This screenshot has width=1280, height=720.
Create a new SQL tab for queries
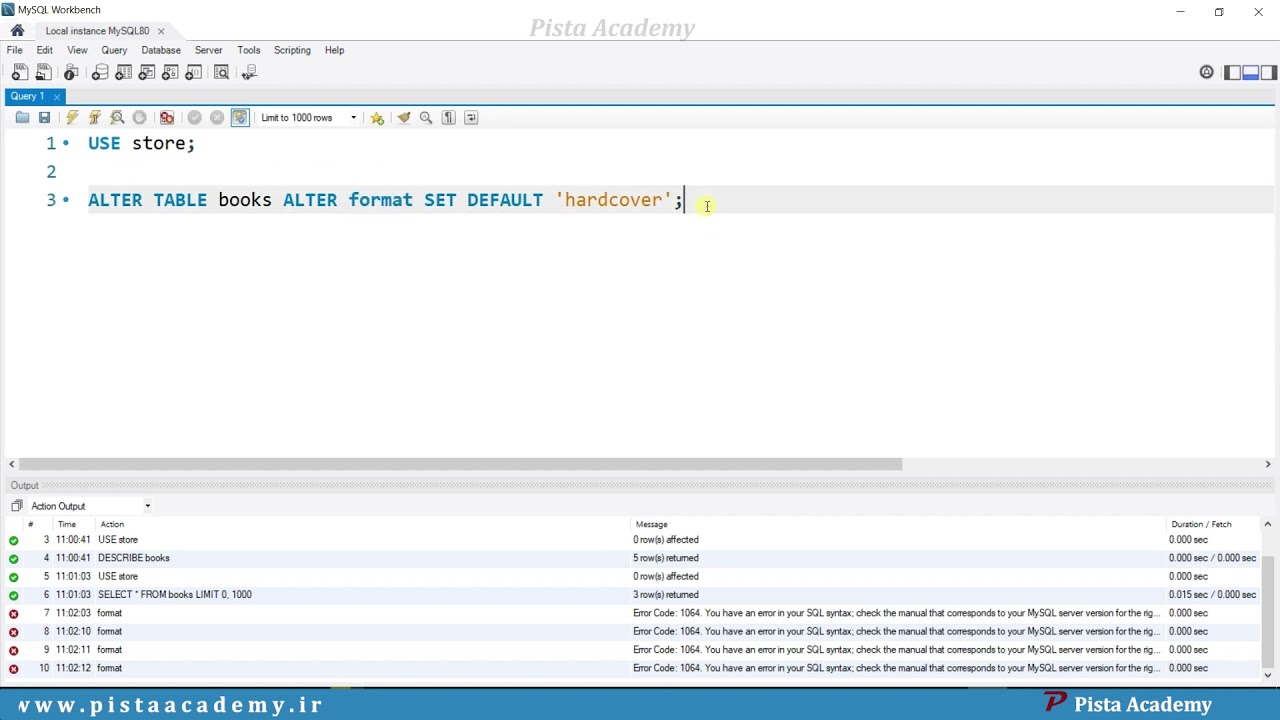20,72
